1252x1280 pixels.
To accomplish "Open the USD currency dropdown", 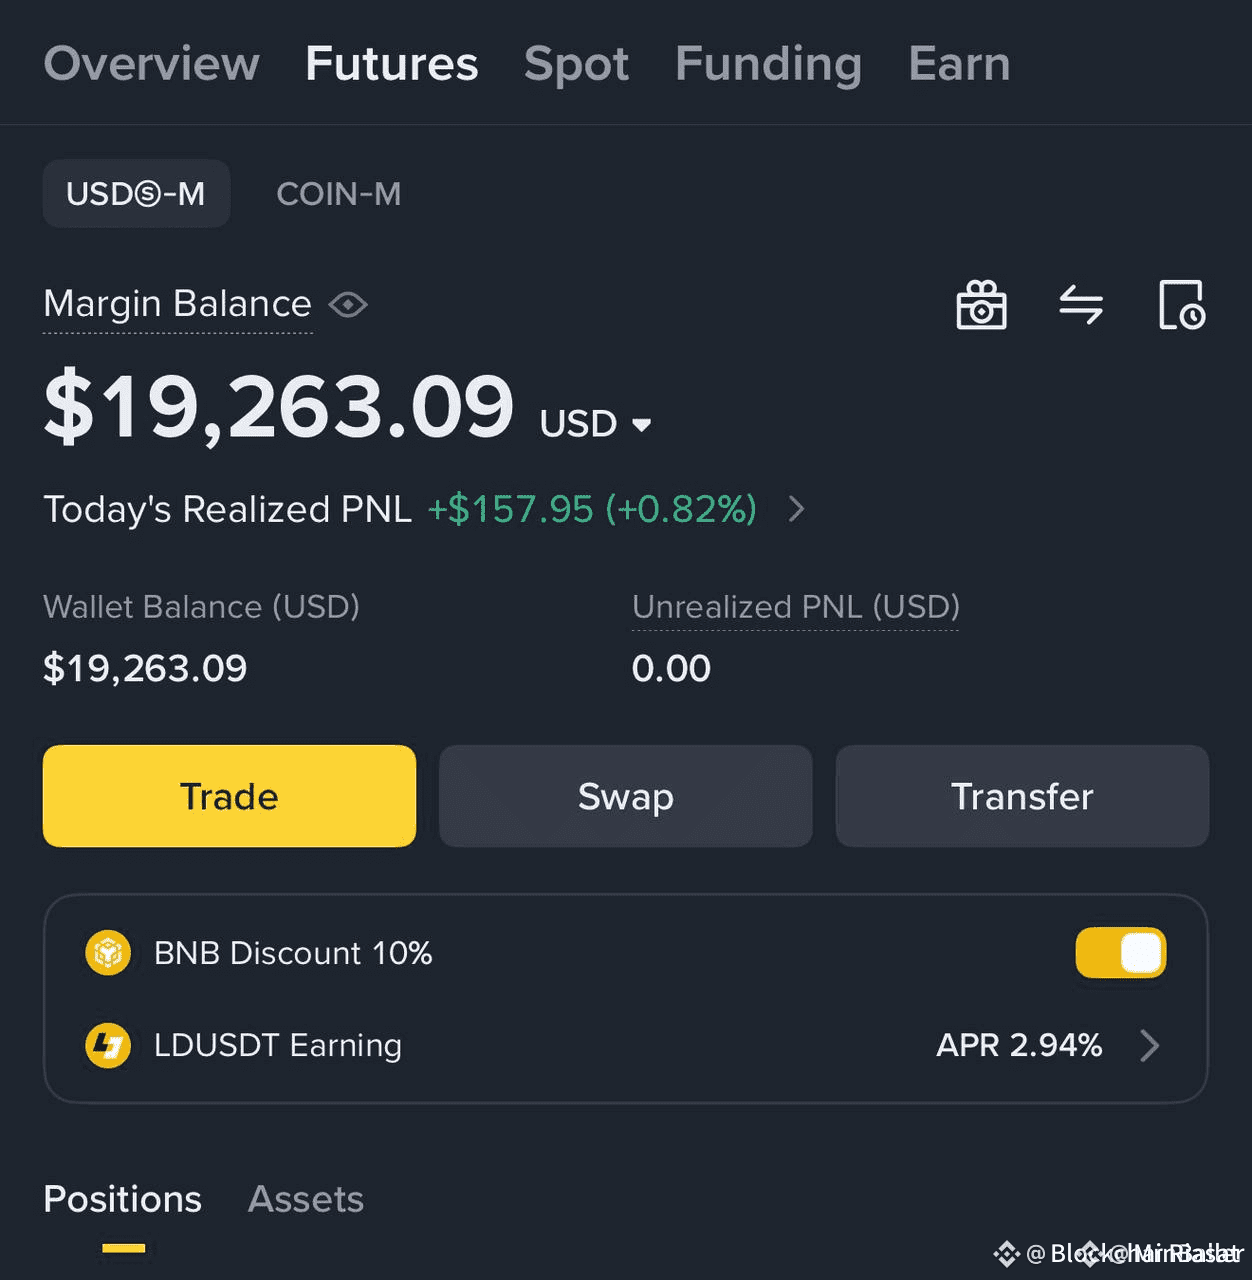I will [596, 424].
